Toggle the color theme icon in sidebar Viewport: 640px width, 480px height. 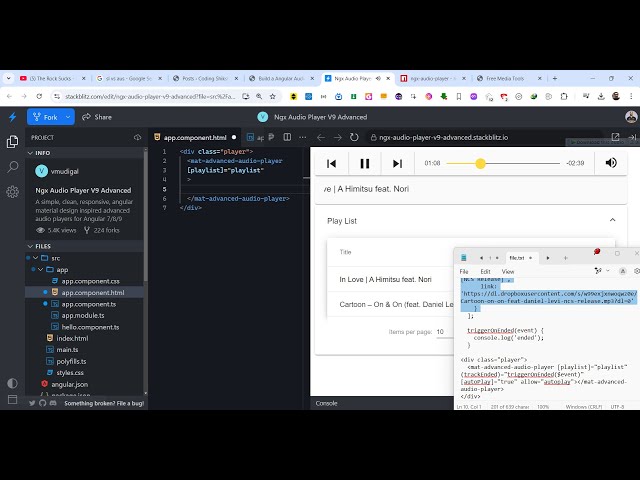[x=12, y=383]
